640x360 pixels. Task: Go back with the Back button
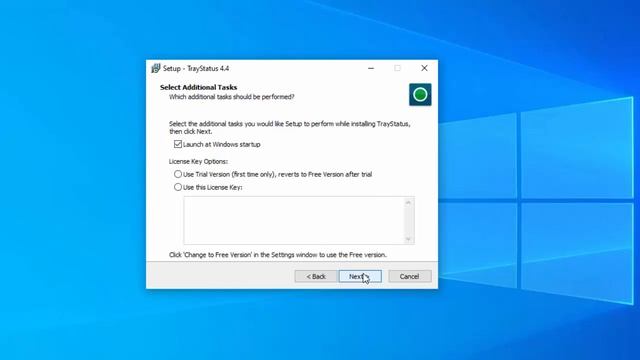[x=316, y=276]
